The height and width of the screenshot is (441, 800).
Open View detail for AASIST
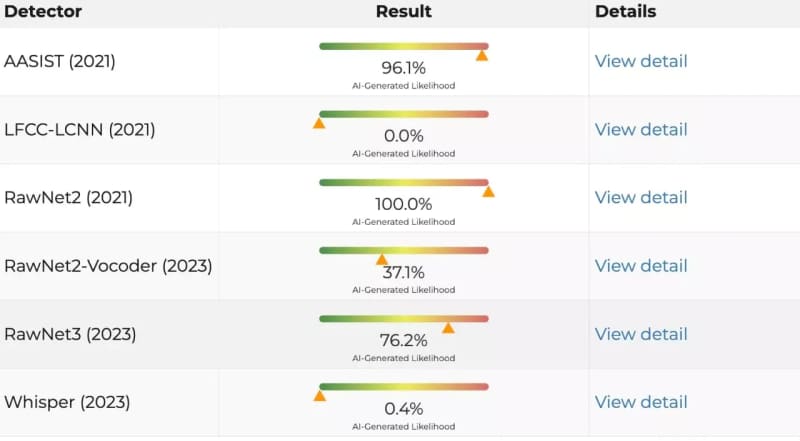(641, 61)
